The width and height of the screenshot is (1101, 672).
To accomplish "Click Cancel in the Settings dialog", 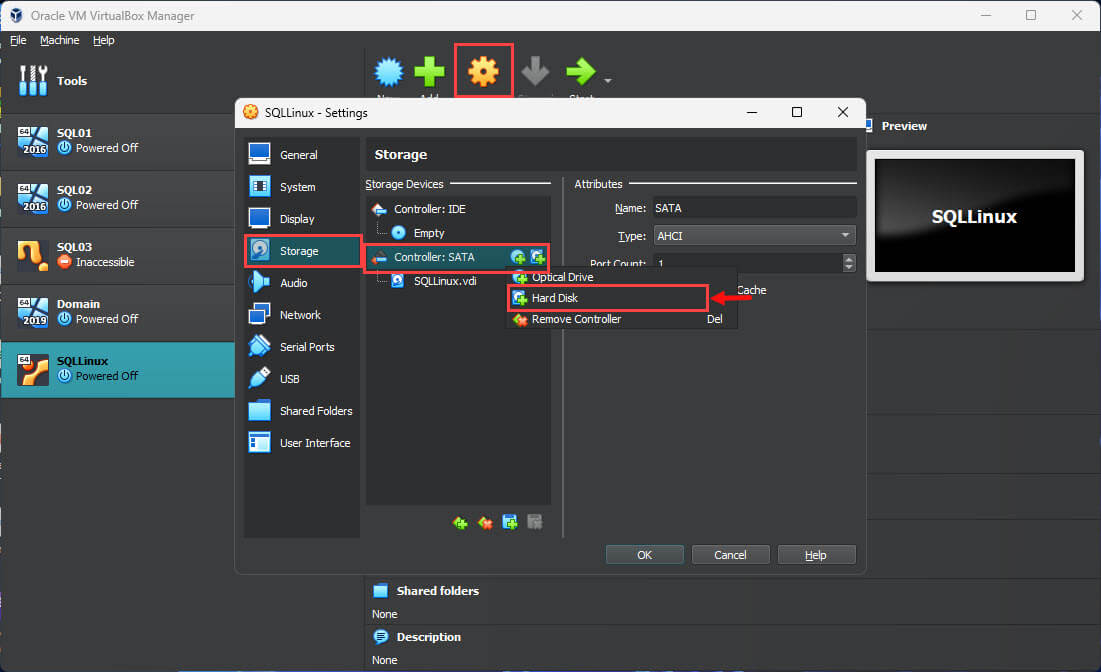I will coord(730,555).
